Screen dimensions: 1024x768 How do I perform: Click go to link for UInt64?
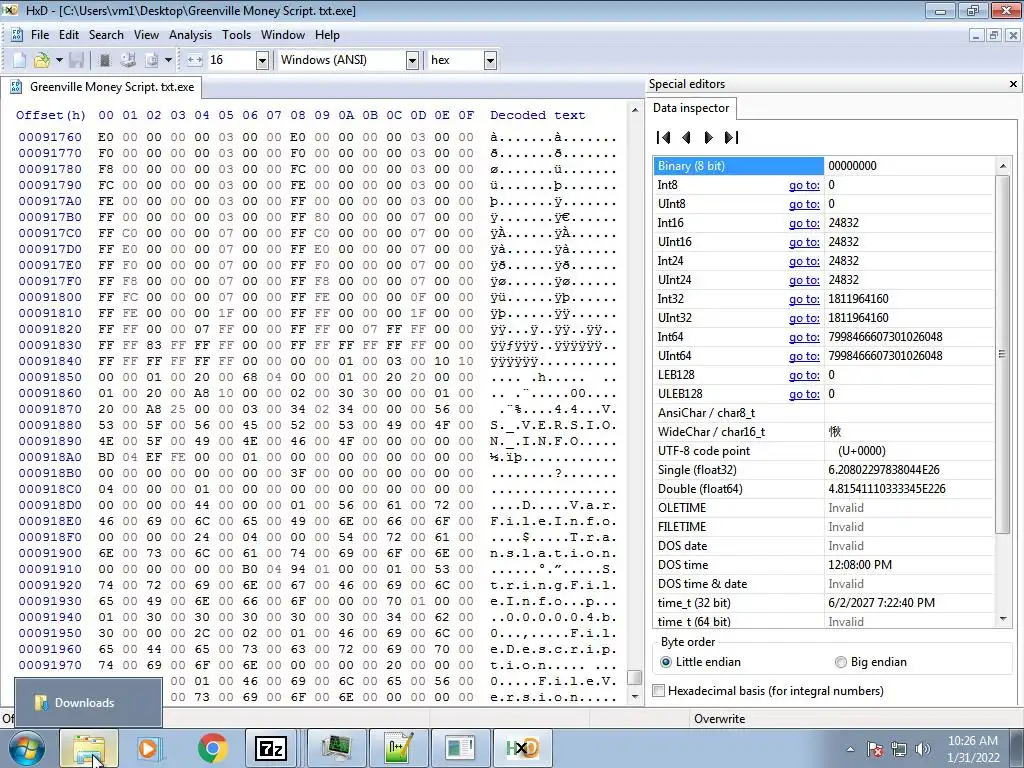[804, 356]
